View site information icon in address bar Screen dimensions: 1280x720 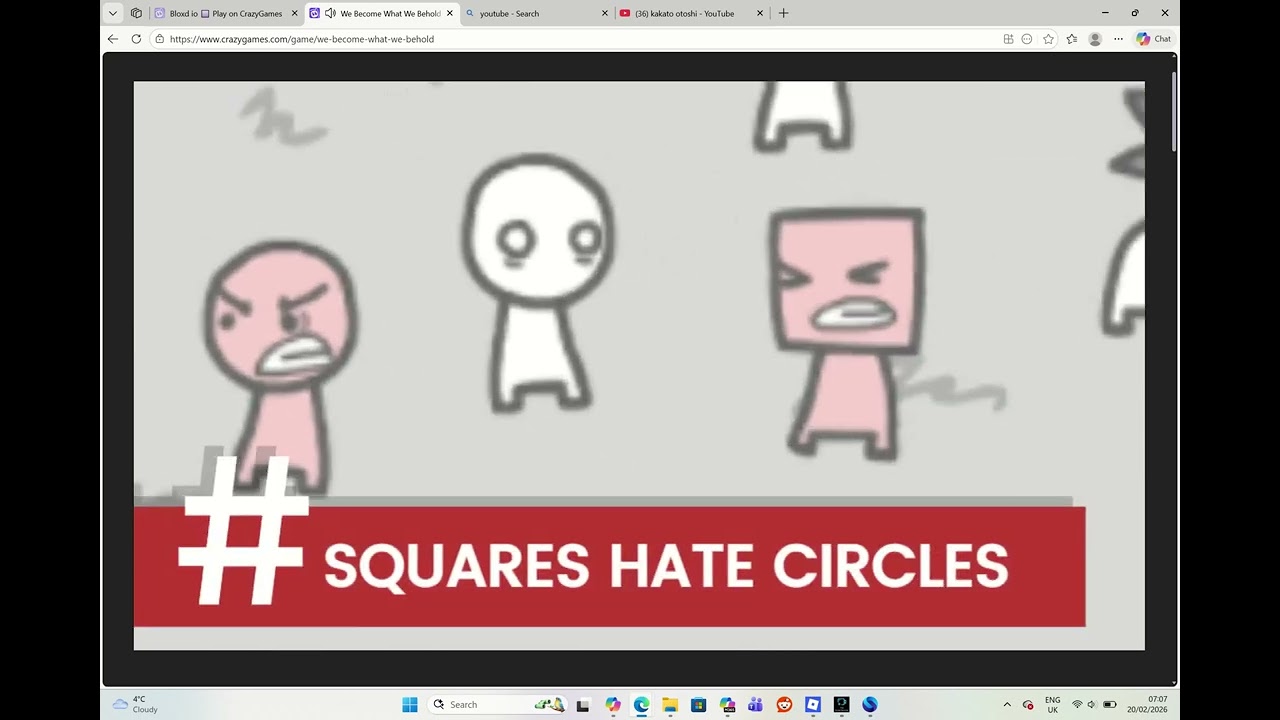(159, 39)
